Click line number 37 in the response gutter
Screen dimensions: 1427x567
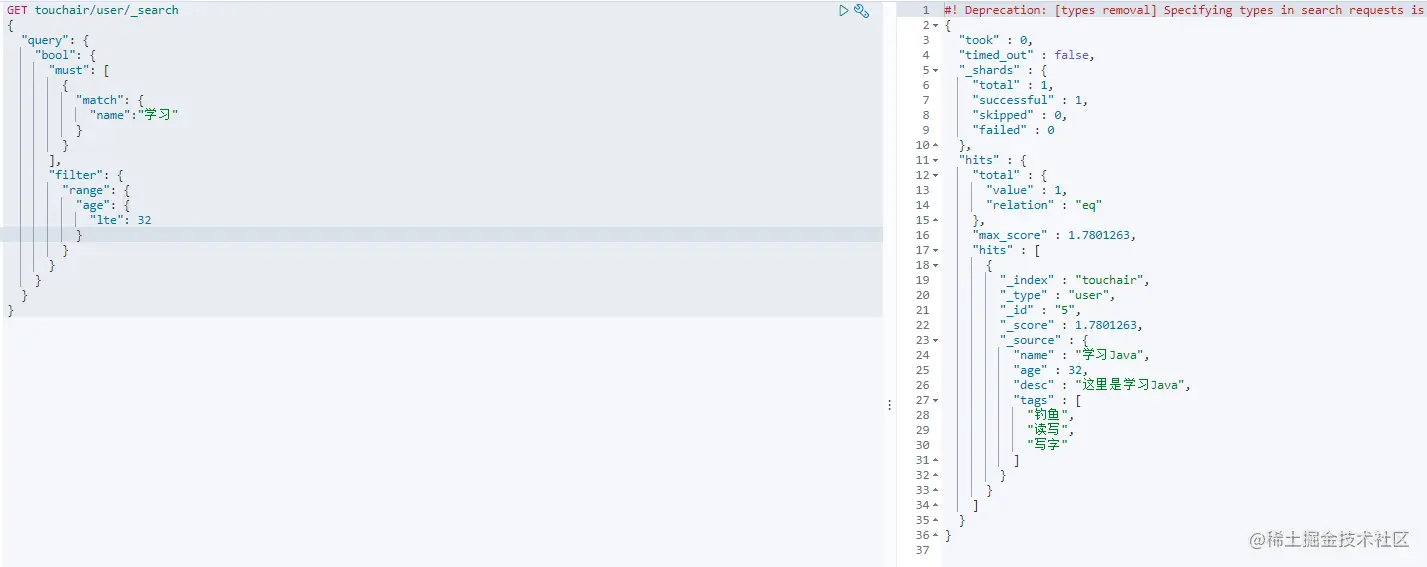[922, 550]
